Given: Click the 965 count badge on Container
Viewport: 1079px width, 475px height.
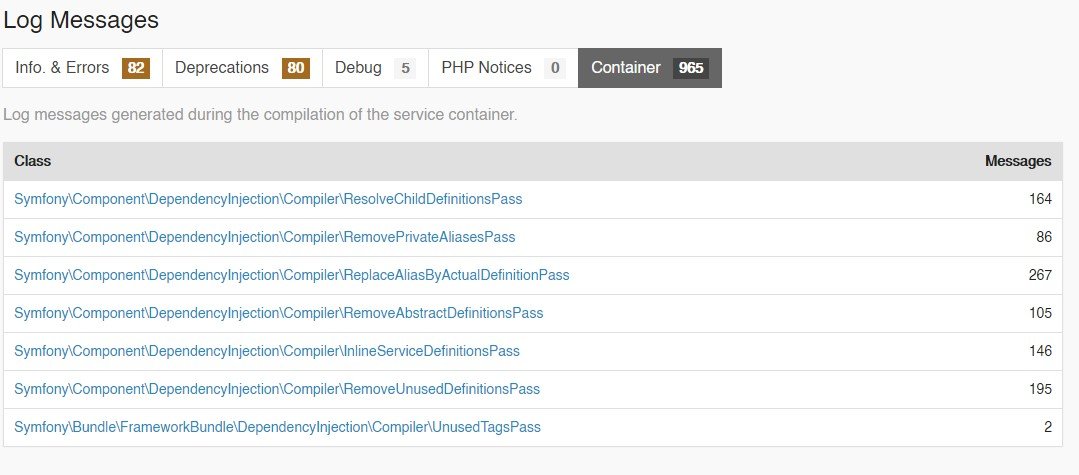Looking at the screenshot, I should click(x=691, y=68).
